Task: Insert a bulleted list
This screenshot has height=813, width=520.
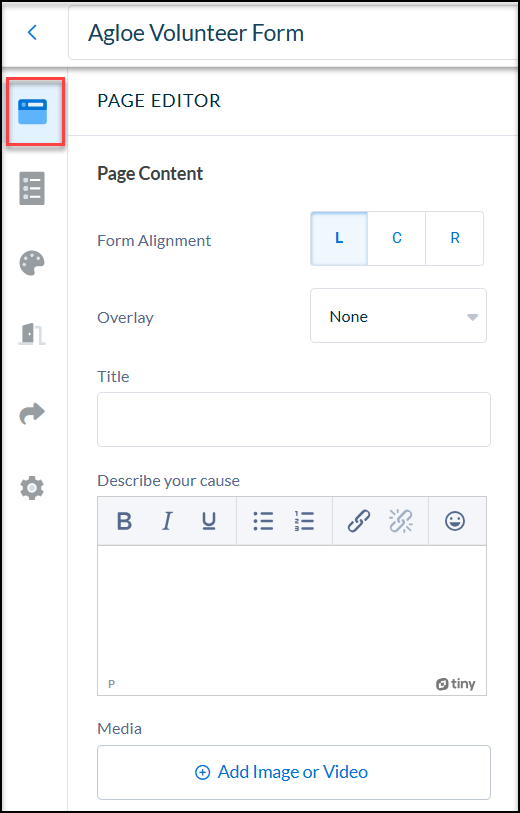Action: pyautogui.click(x=263, y=521)
